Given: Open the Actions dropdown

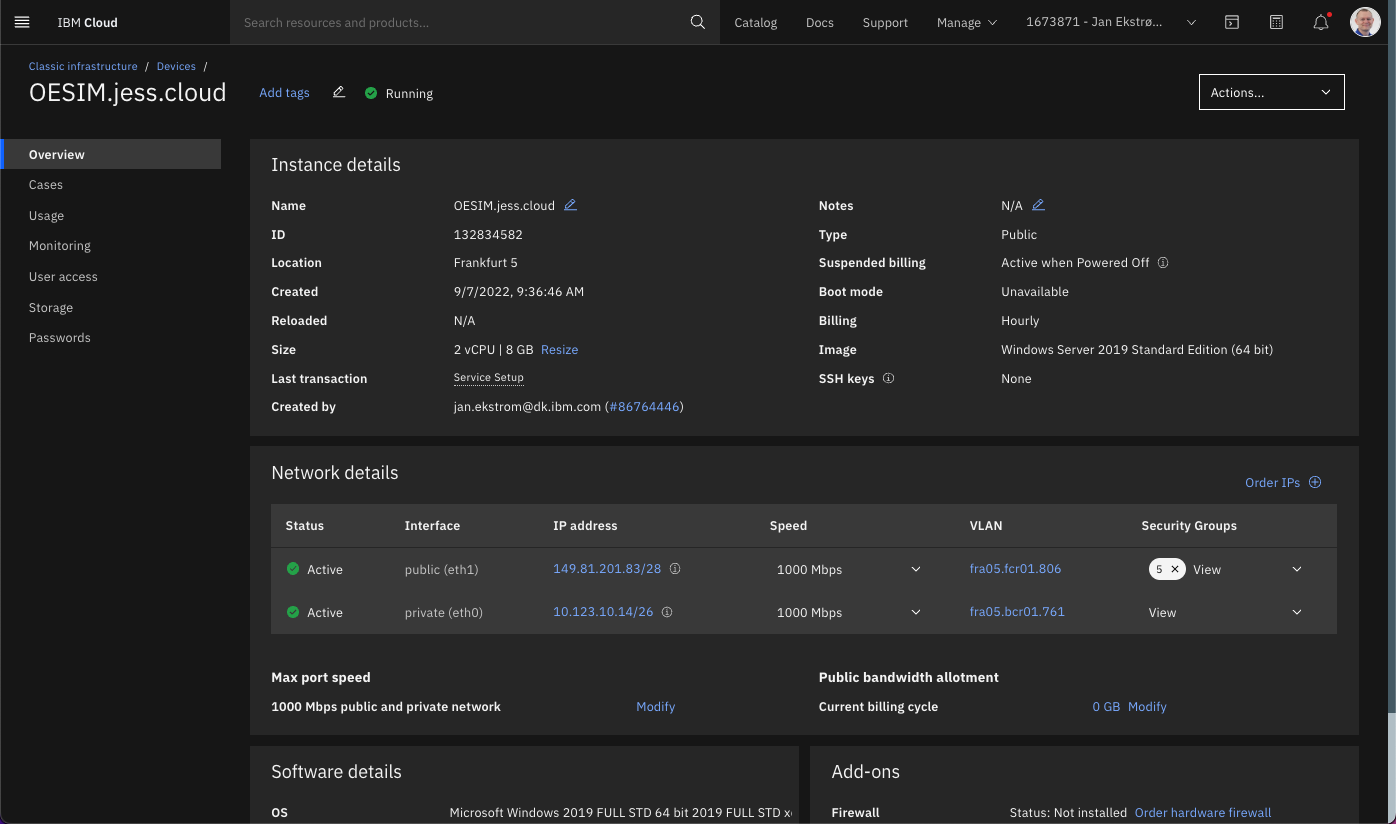Looking at the screenshot, I should coord(1271,92).
